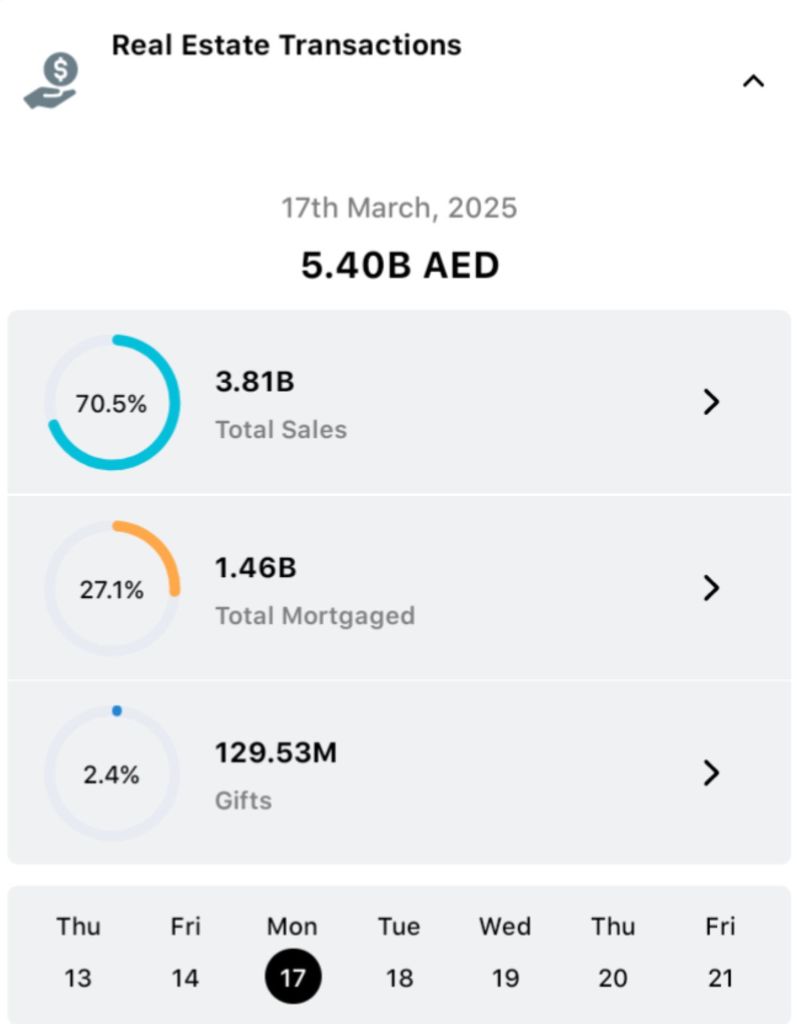Open the 129.53M Gifts row
Screen dimensions: 797x1024
400,774
